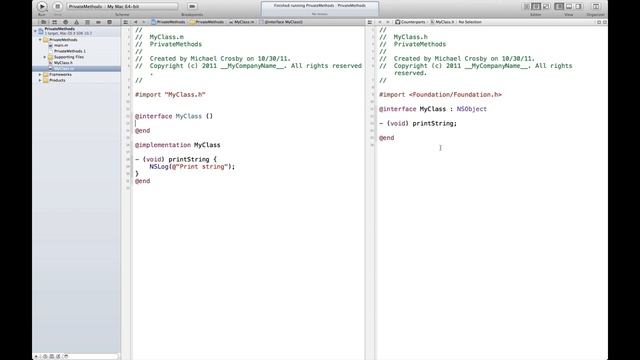The width and height of the screenshot is (640, 360).
Task: Select the Frameworks folder row
Action: click(x=77, y=75)
